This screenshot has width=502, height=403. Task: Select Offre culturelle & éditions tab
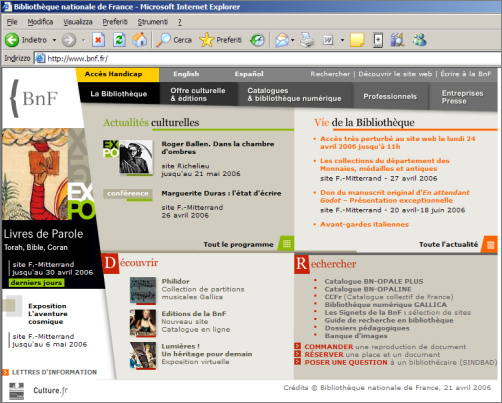(x=198, y=94)
